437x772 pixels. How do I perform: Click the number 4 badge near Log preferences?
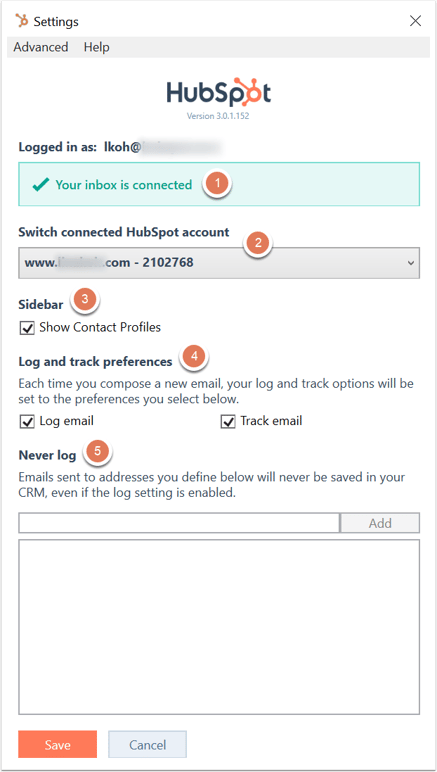coord(194,357)
